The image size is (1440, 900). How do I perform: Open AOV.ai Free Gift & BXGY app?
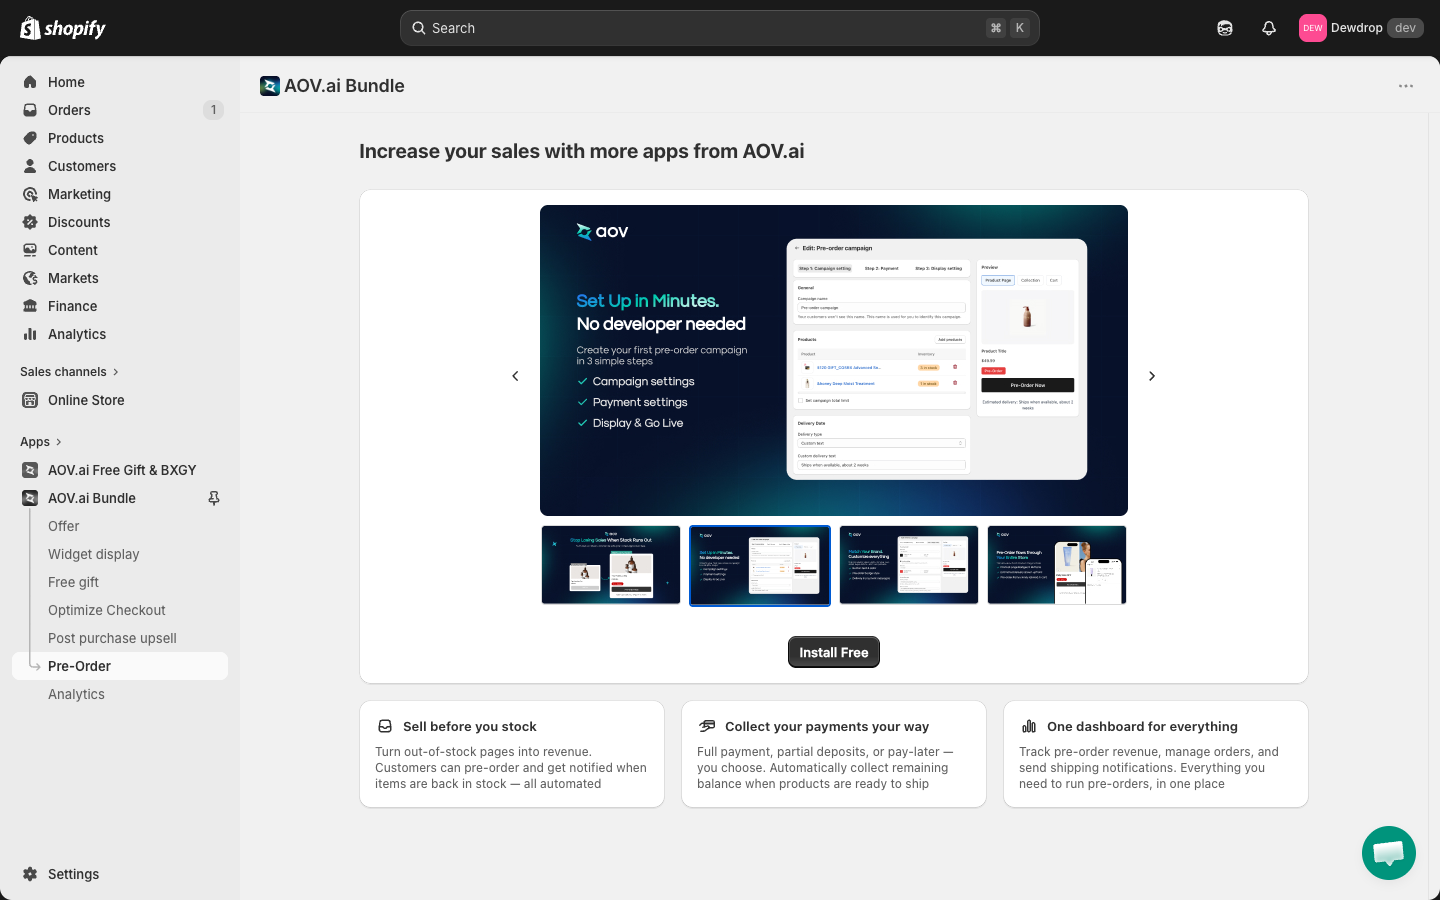pos(120,470)
